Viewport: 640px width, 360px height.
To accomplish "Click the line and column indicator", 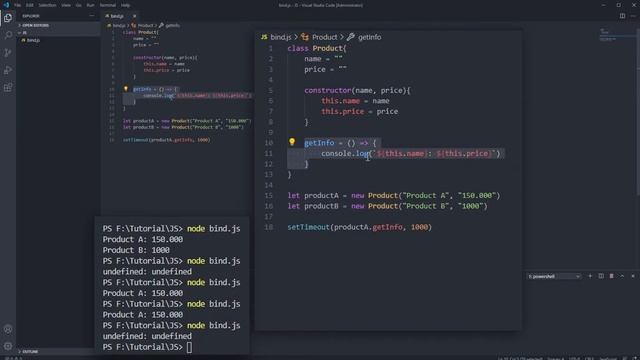I will click(x=520, y=358).
